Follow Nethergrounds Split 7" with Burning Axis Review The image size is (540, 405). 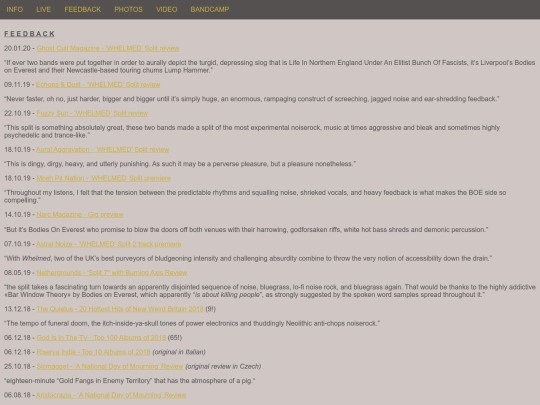[x=112, y=273]
